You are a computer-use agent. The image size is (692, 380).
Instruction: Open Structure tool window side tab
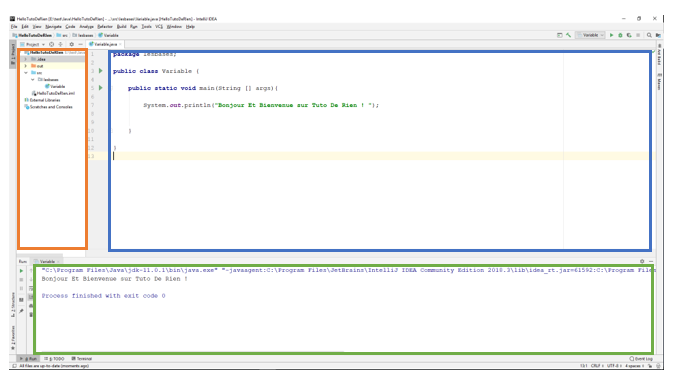13,305
